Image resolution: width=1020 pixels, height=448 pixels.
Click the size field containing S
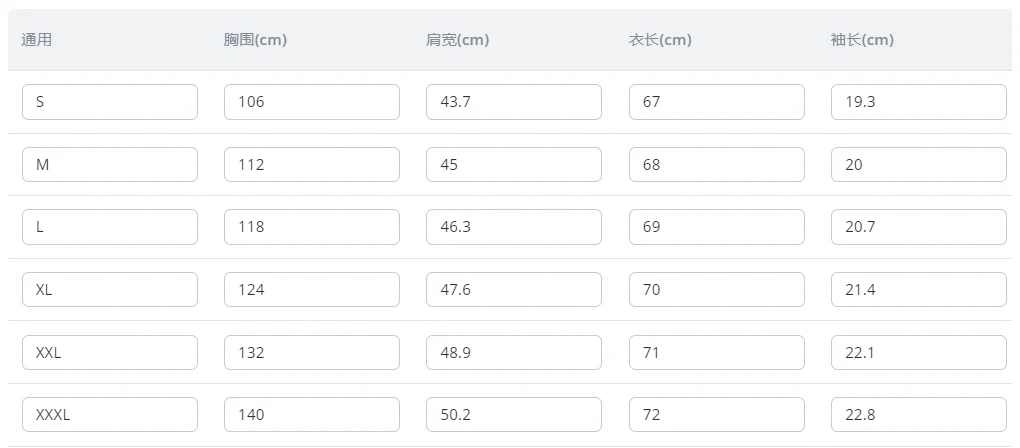coord(110,102)
